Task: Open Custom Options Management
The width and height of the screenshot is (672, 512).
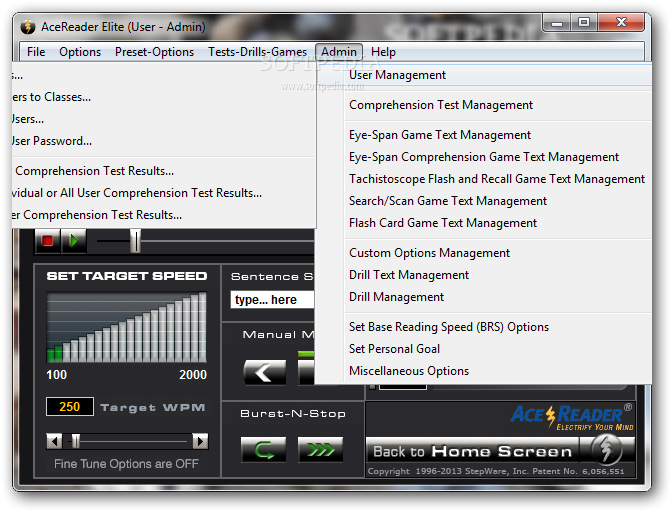Action: (484, 253)
